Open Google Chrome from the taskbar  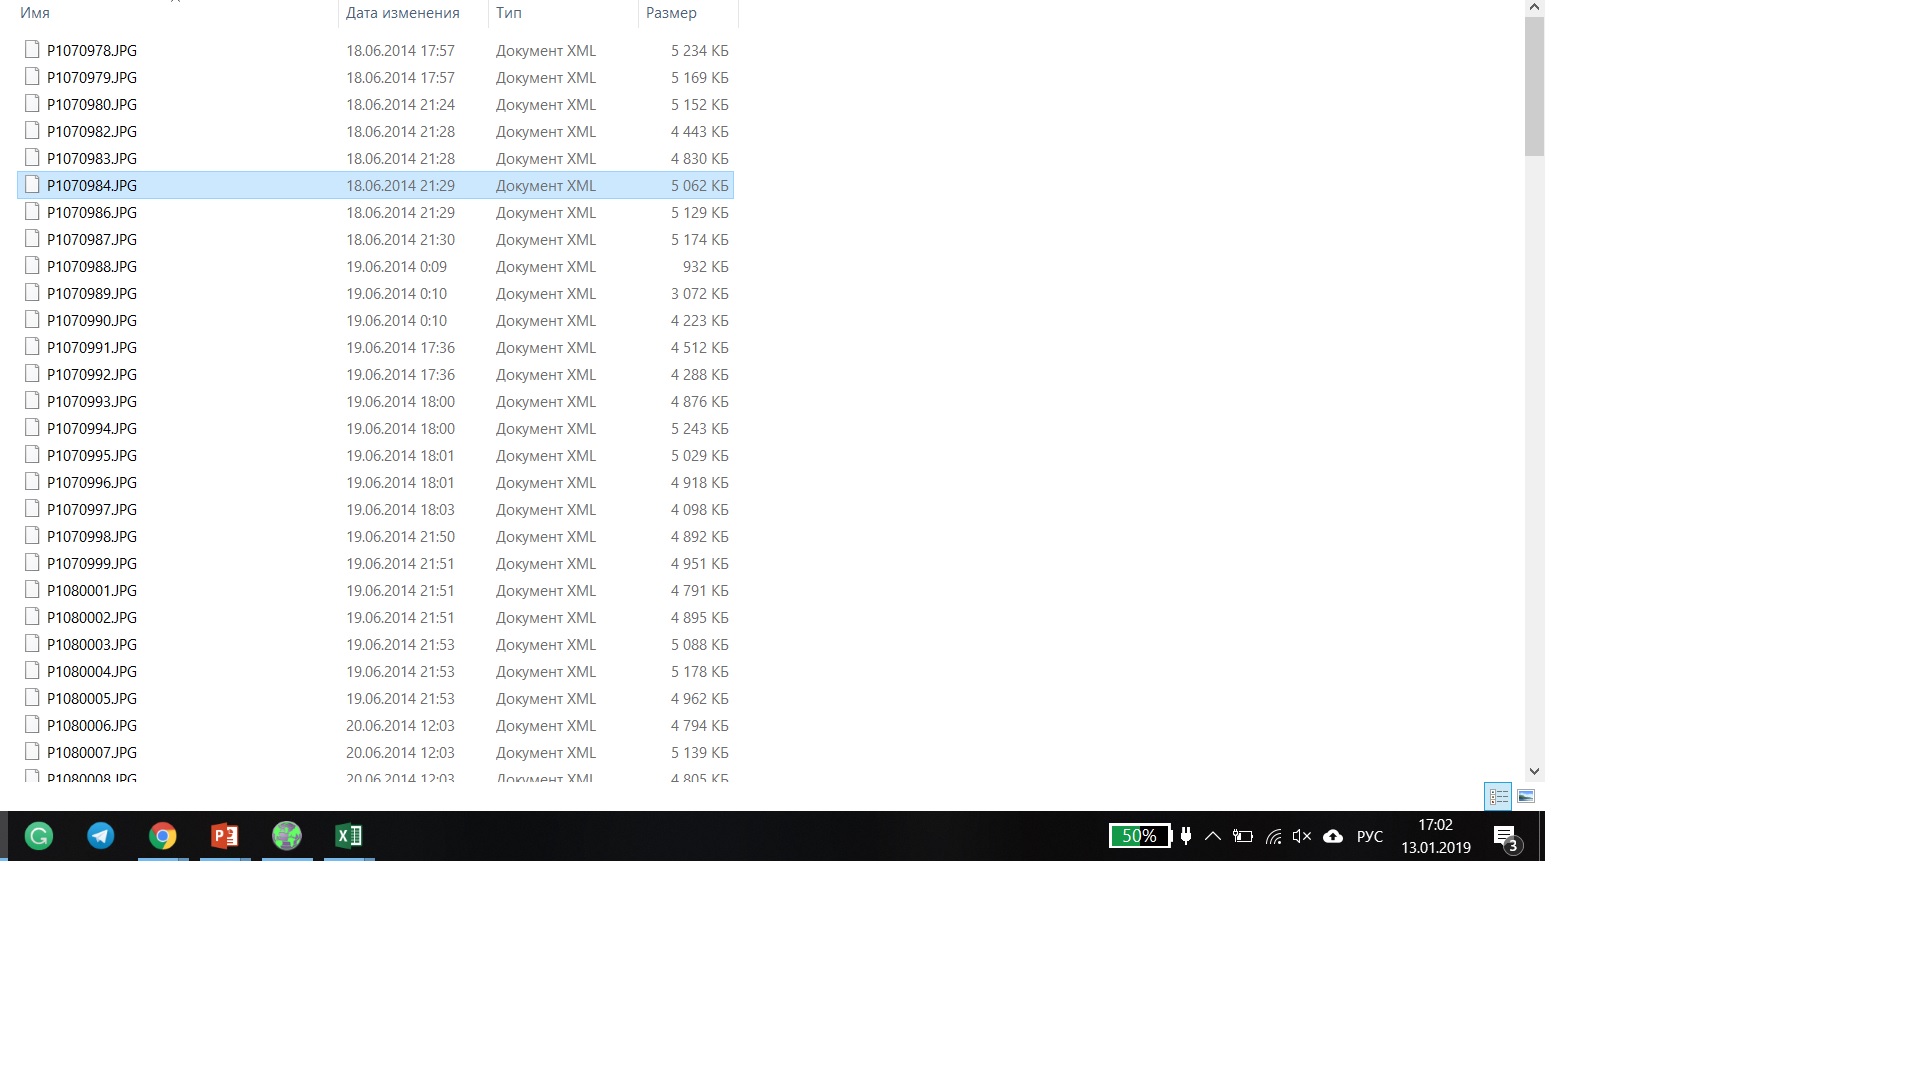click(x=163, y=836)
